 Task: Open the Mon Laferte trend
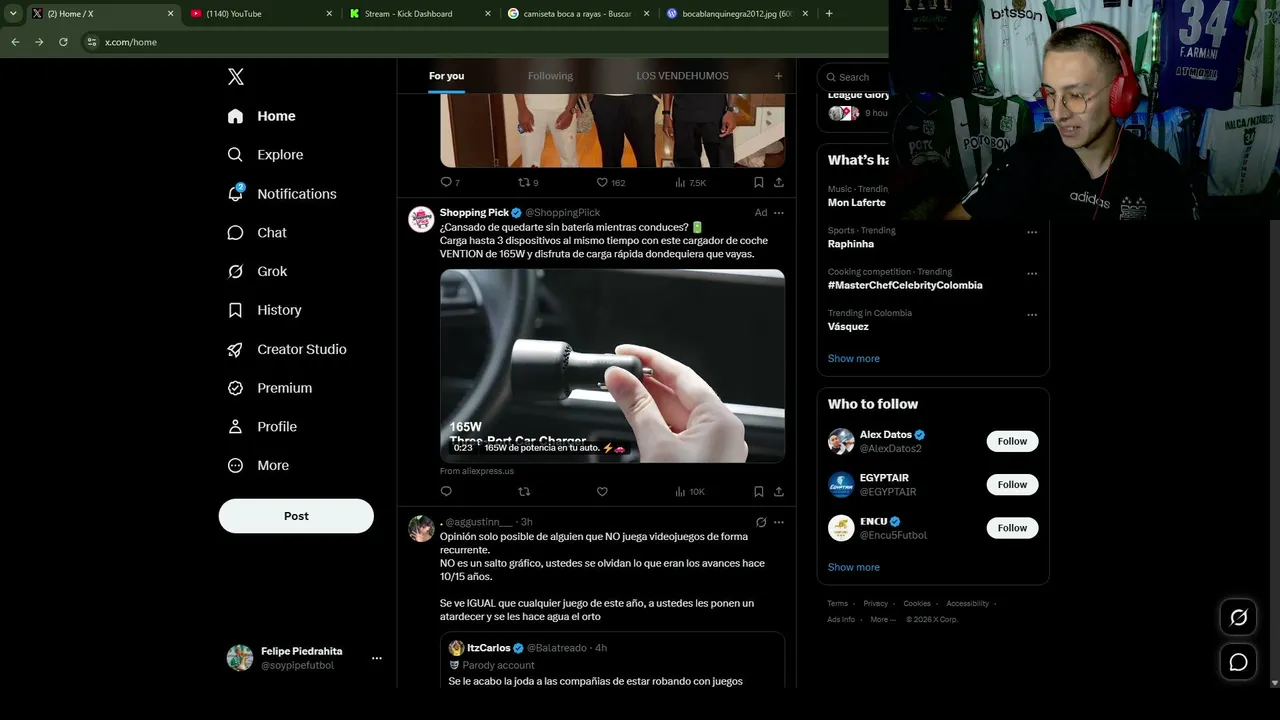[857, 203]
